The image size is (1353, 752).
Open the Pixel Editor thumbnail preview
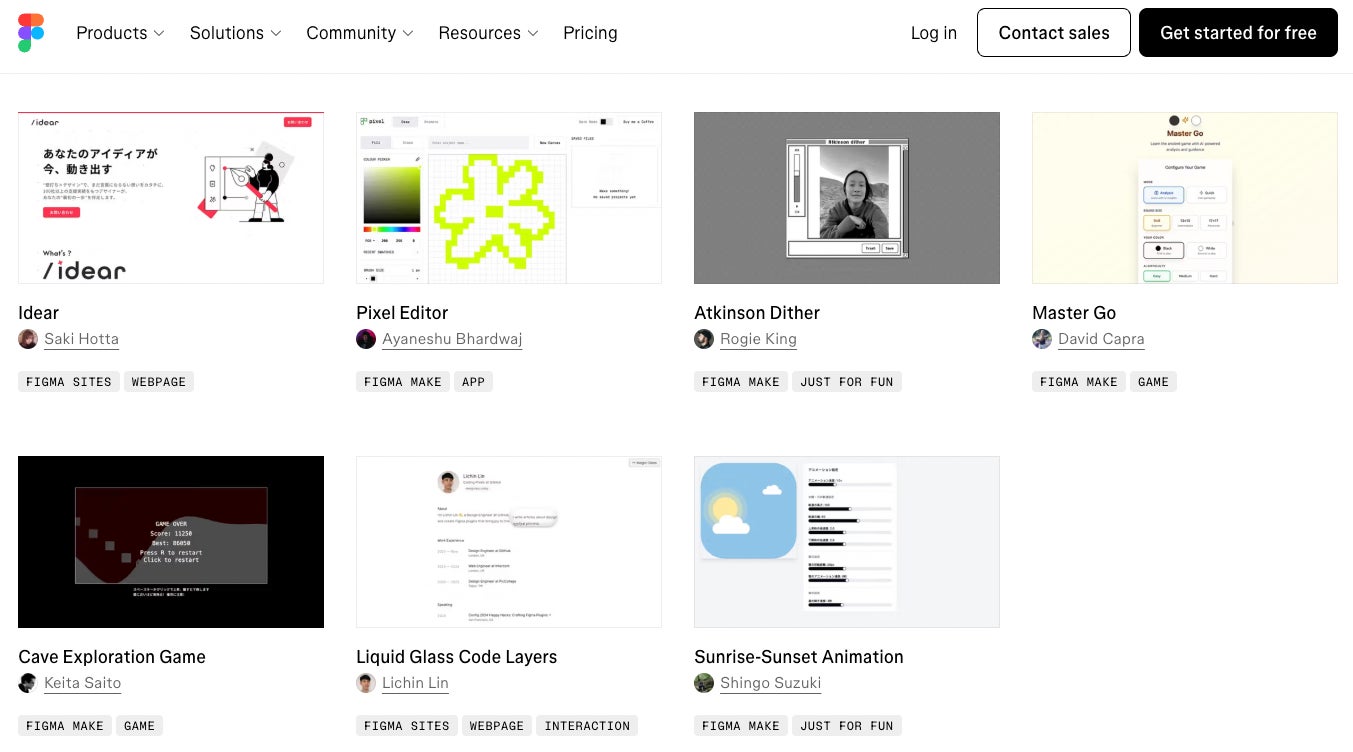click(509, 198)
